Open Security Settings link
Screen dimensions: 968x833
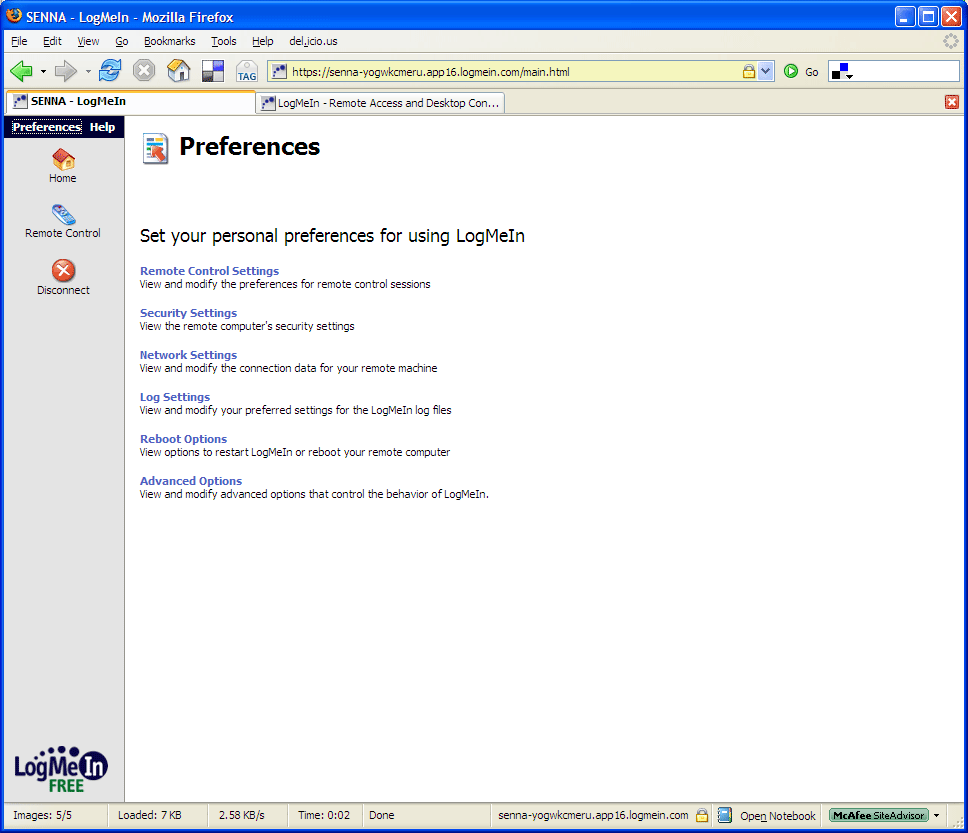pos(188,313)
